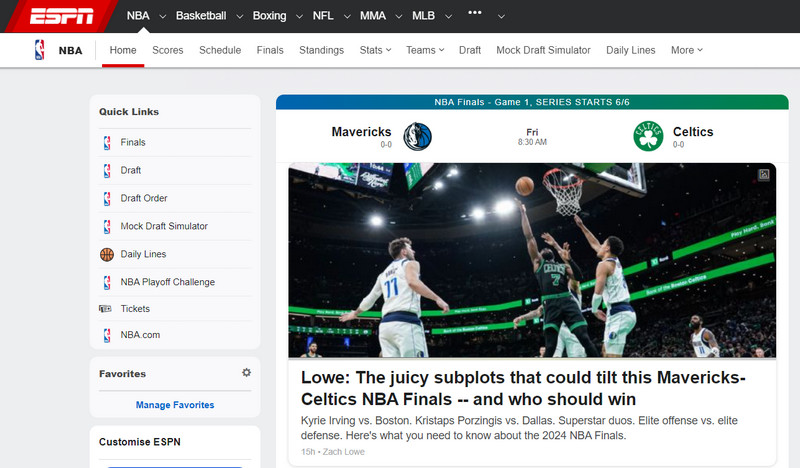Expand the Boxing dropdown arrow
The width and height of the screenshot is (800, 468).
tap(299, 16)
